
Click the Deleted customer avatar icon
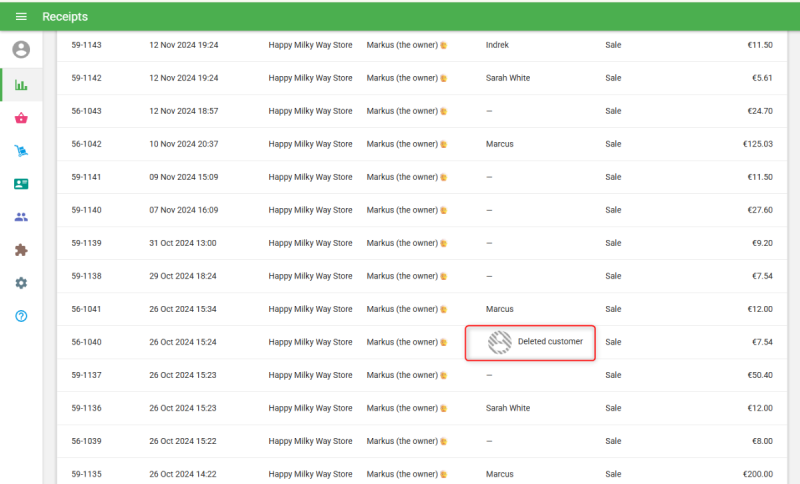point(499,342)
